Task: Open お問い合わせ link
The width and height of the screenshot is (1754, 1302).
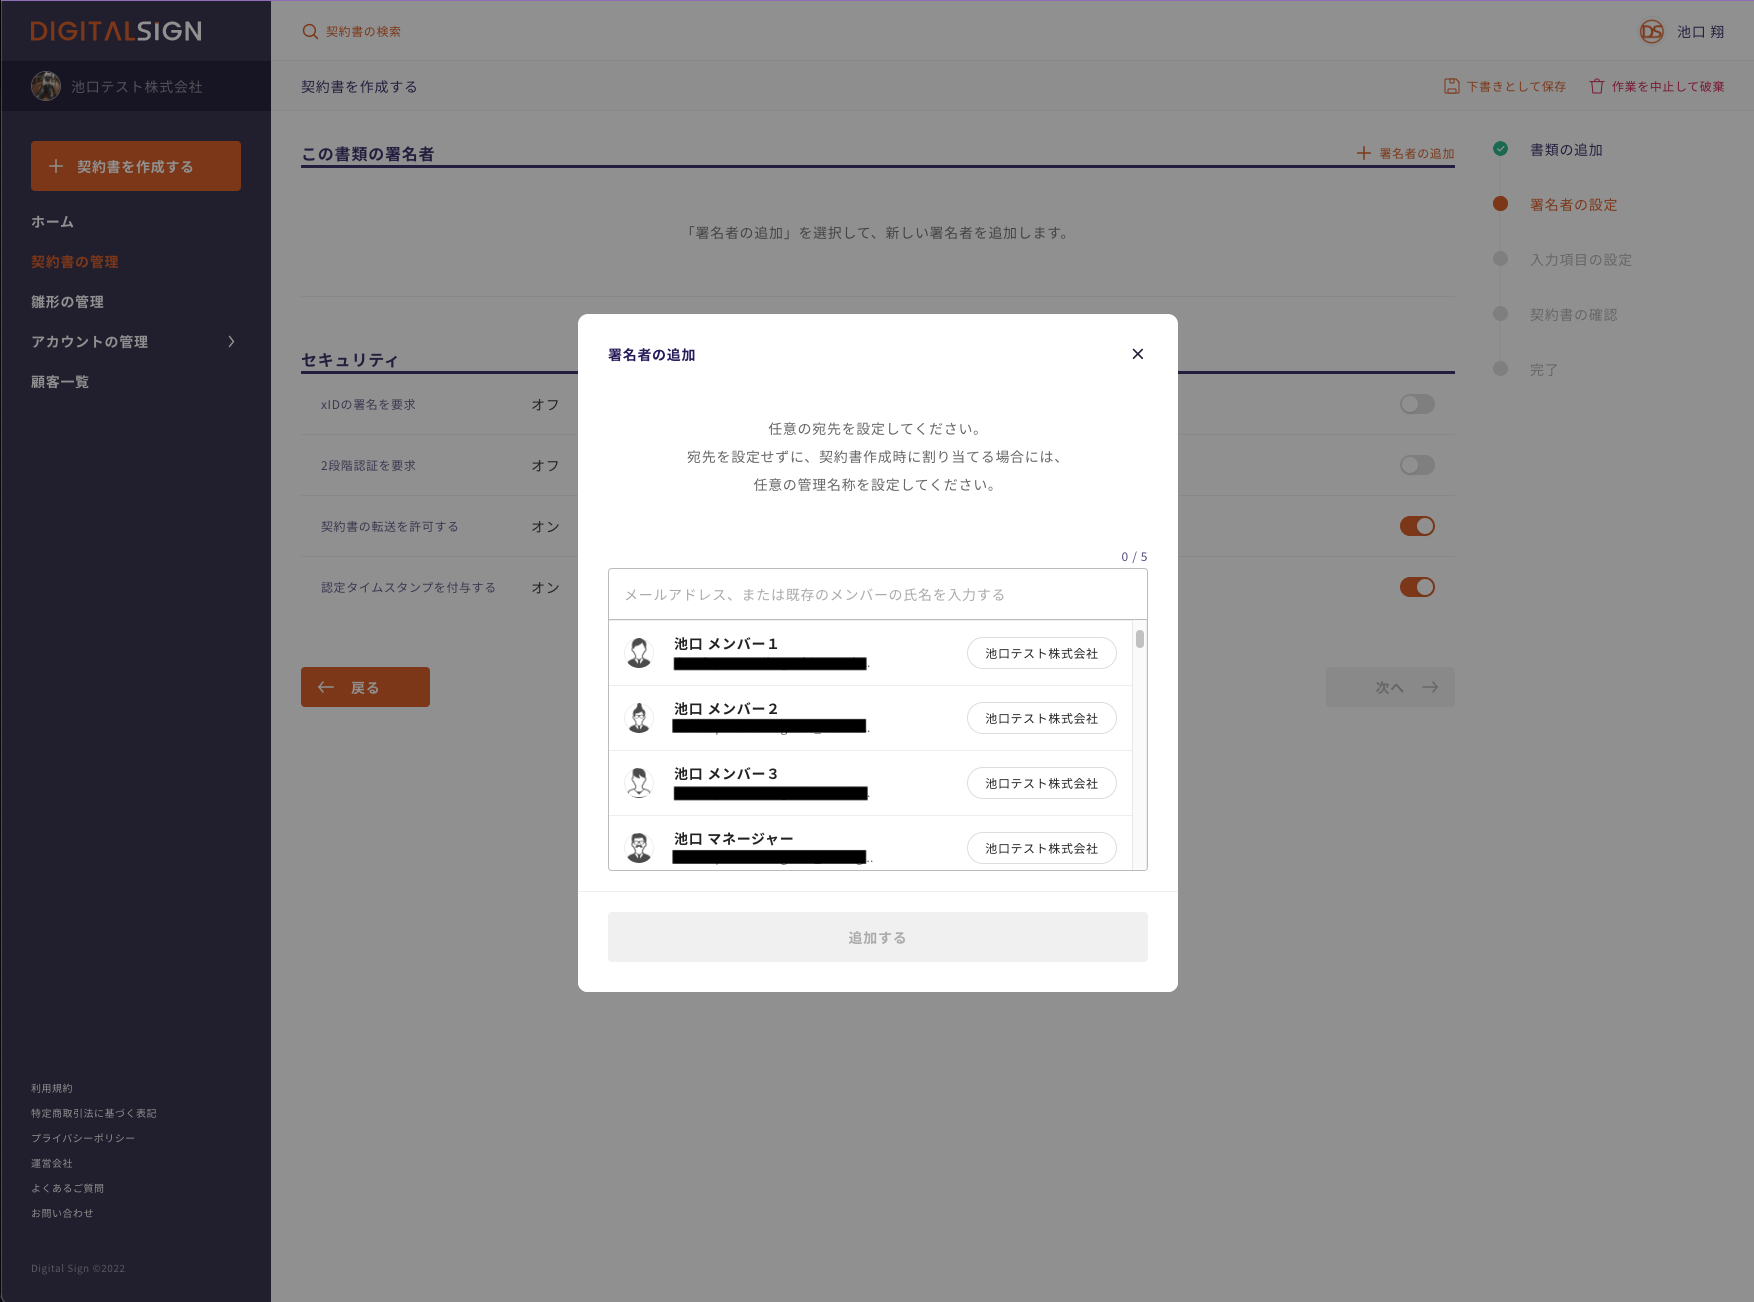Action: [62, 1213]
